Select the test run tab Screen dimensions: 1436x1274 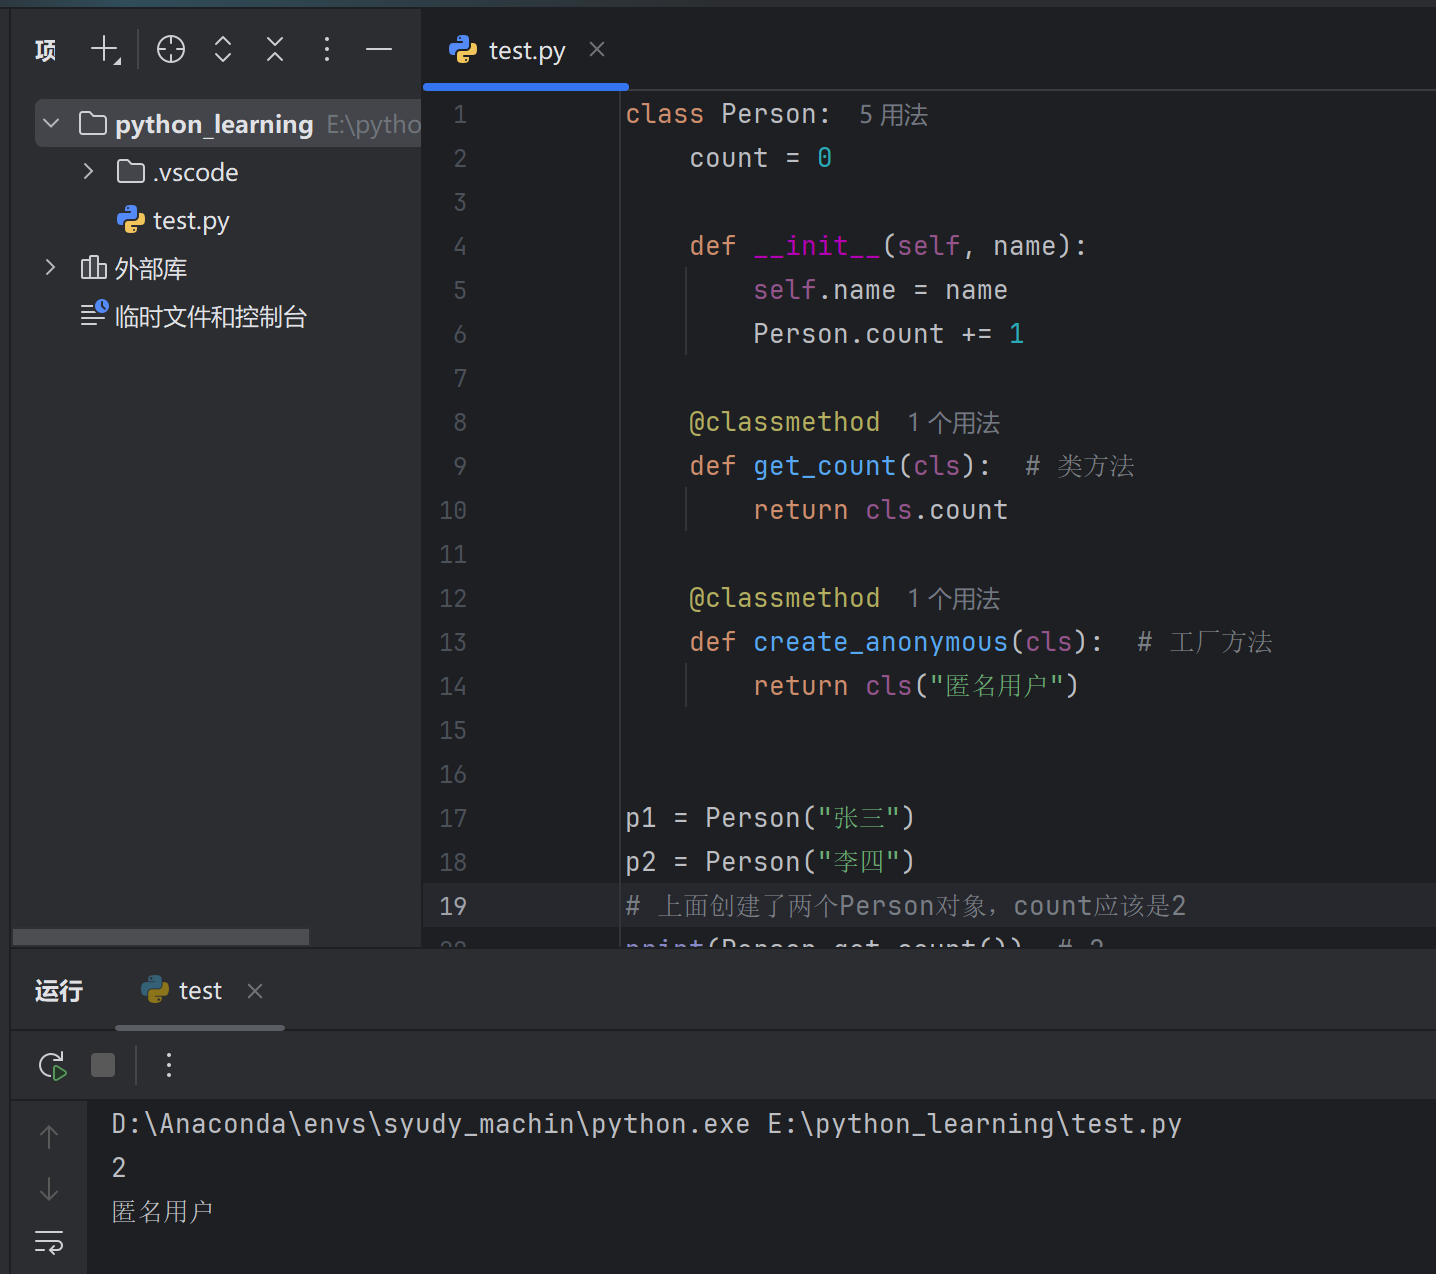(200, 991)
